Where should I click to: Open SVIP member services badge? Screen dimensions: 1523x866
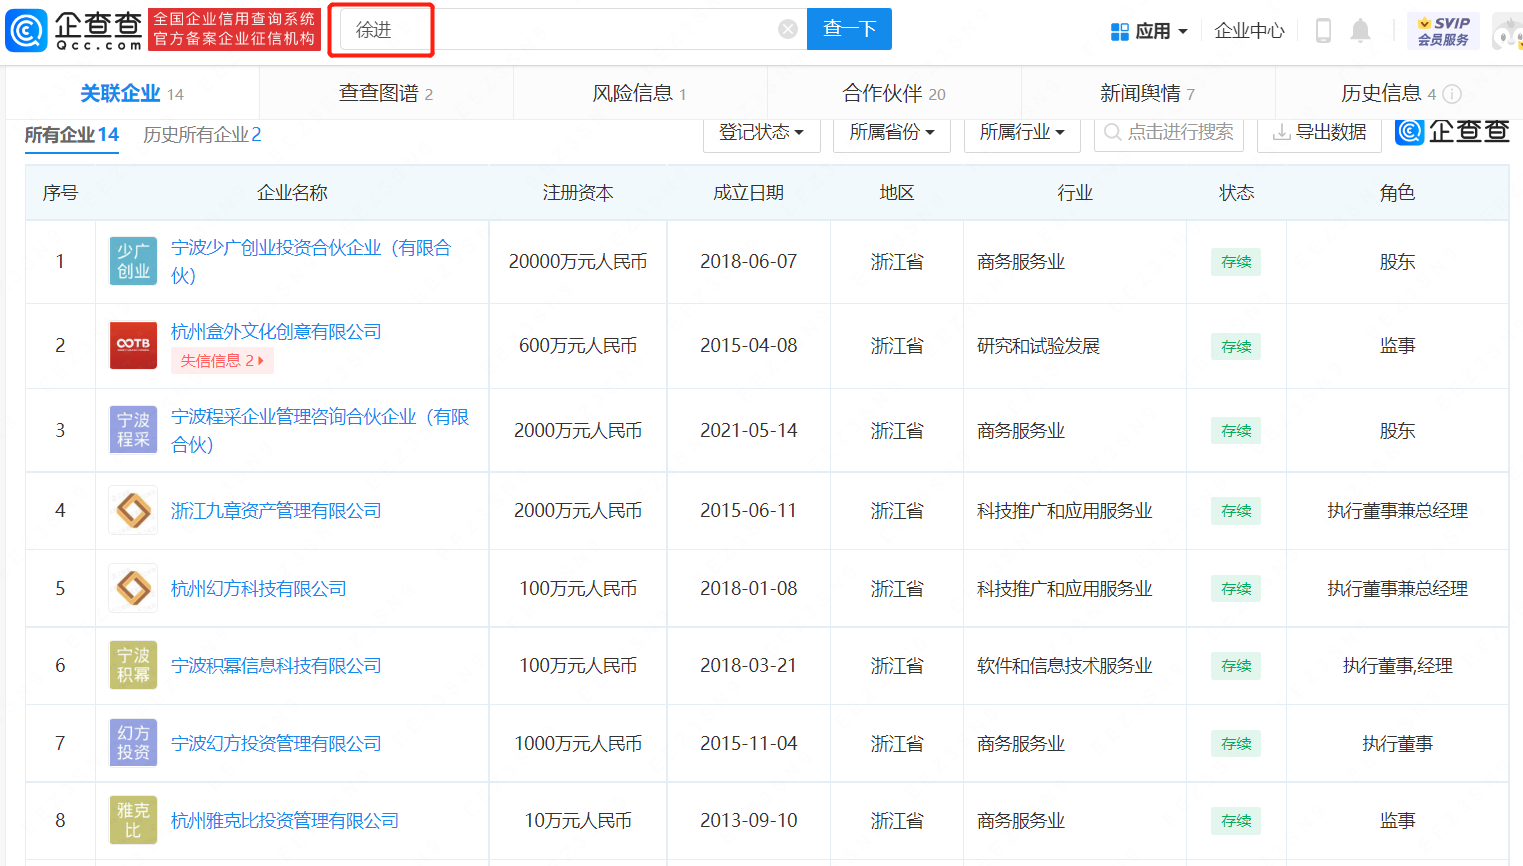(1444, 31)
